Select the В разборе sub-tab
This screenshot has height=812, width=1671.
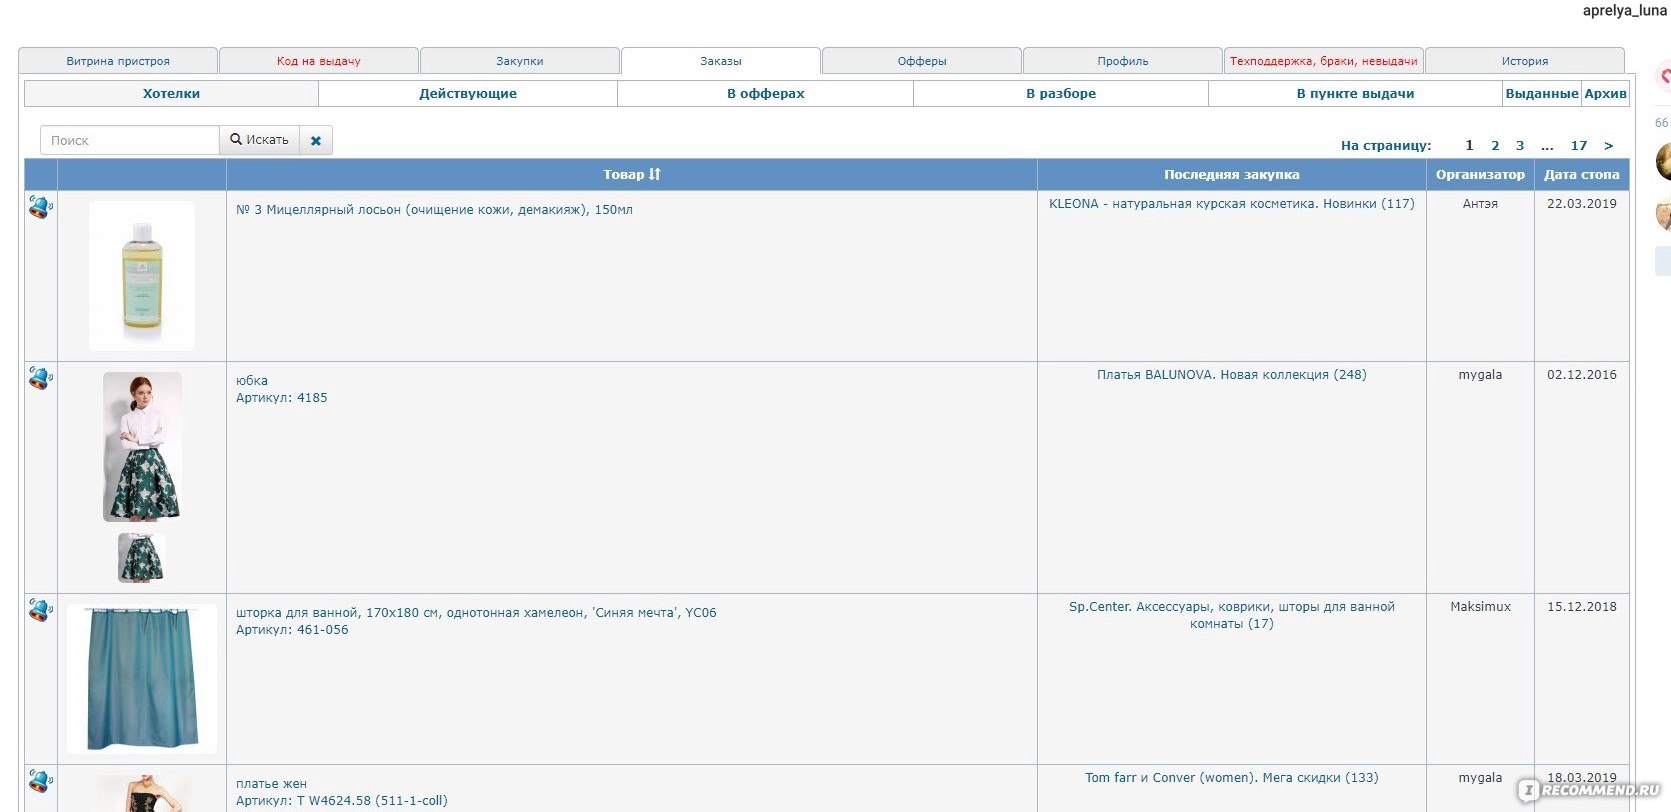1061,93
